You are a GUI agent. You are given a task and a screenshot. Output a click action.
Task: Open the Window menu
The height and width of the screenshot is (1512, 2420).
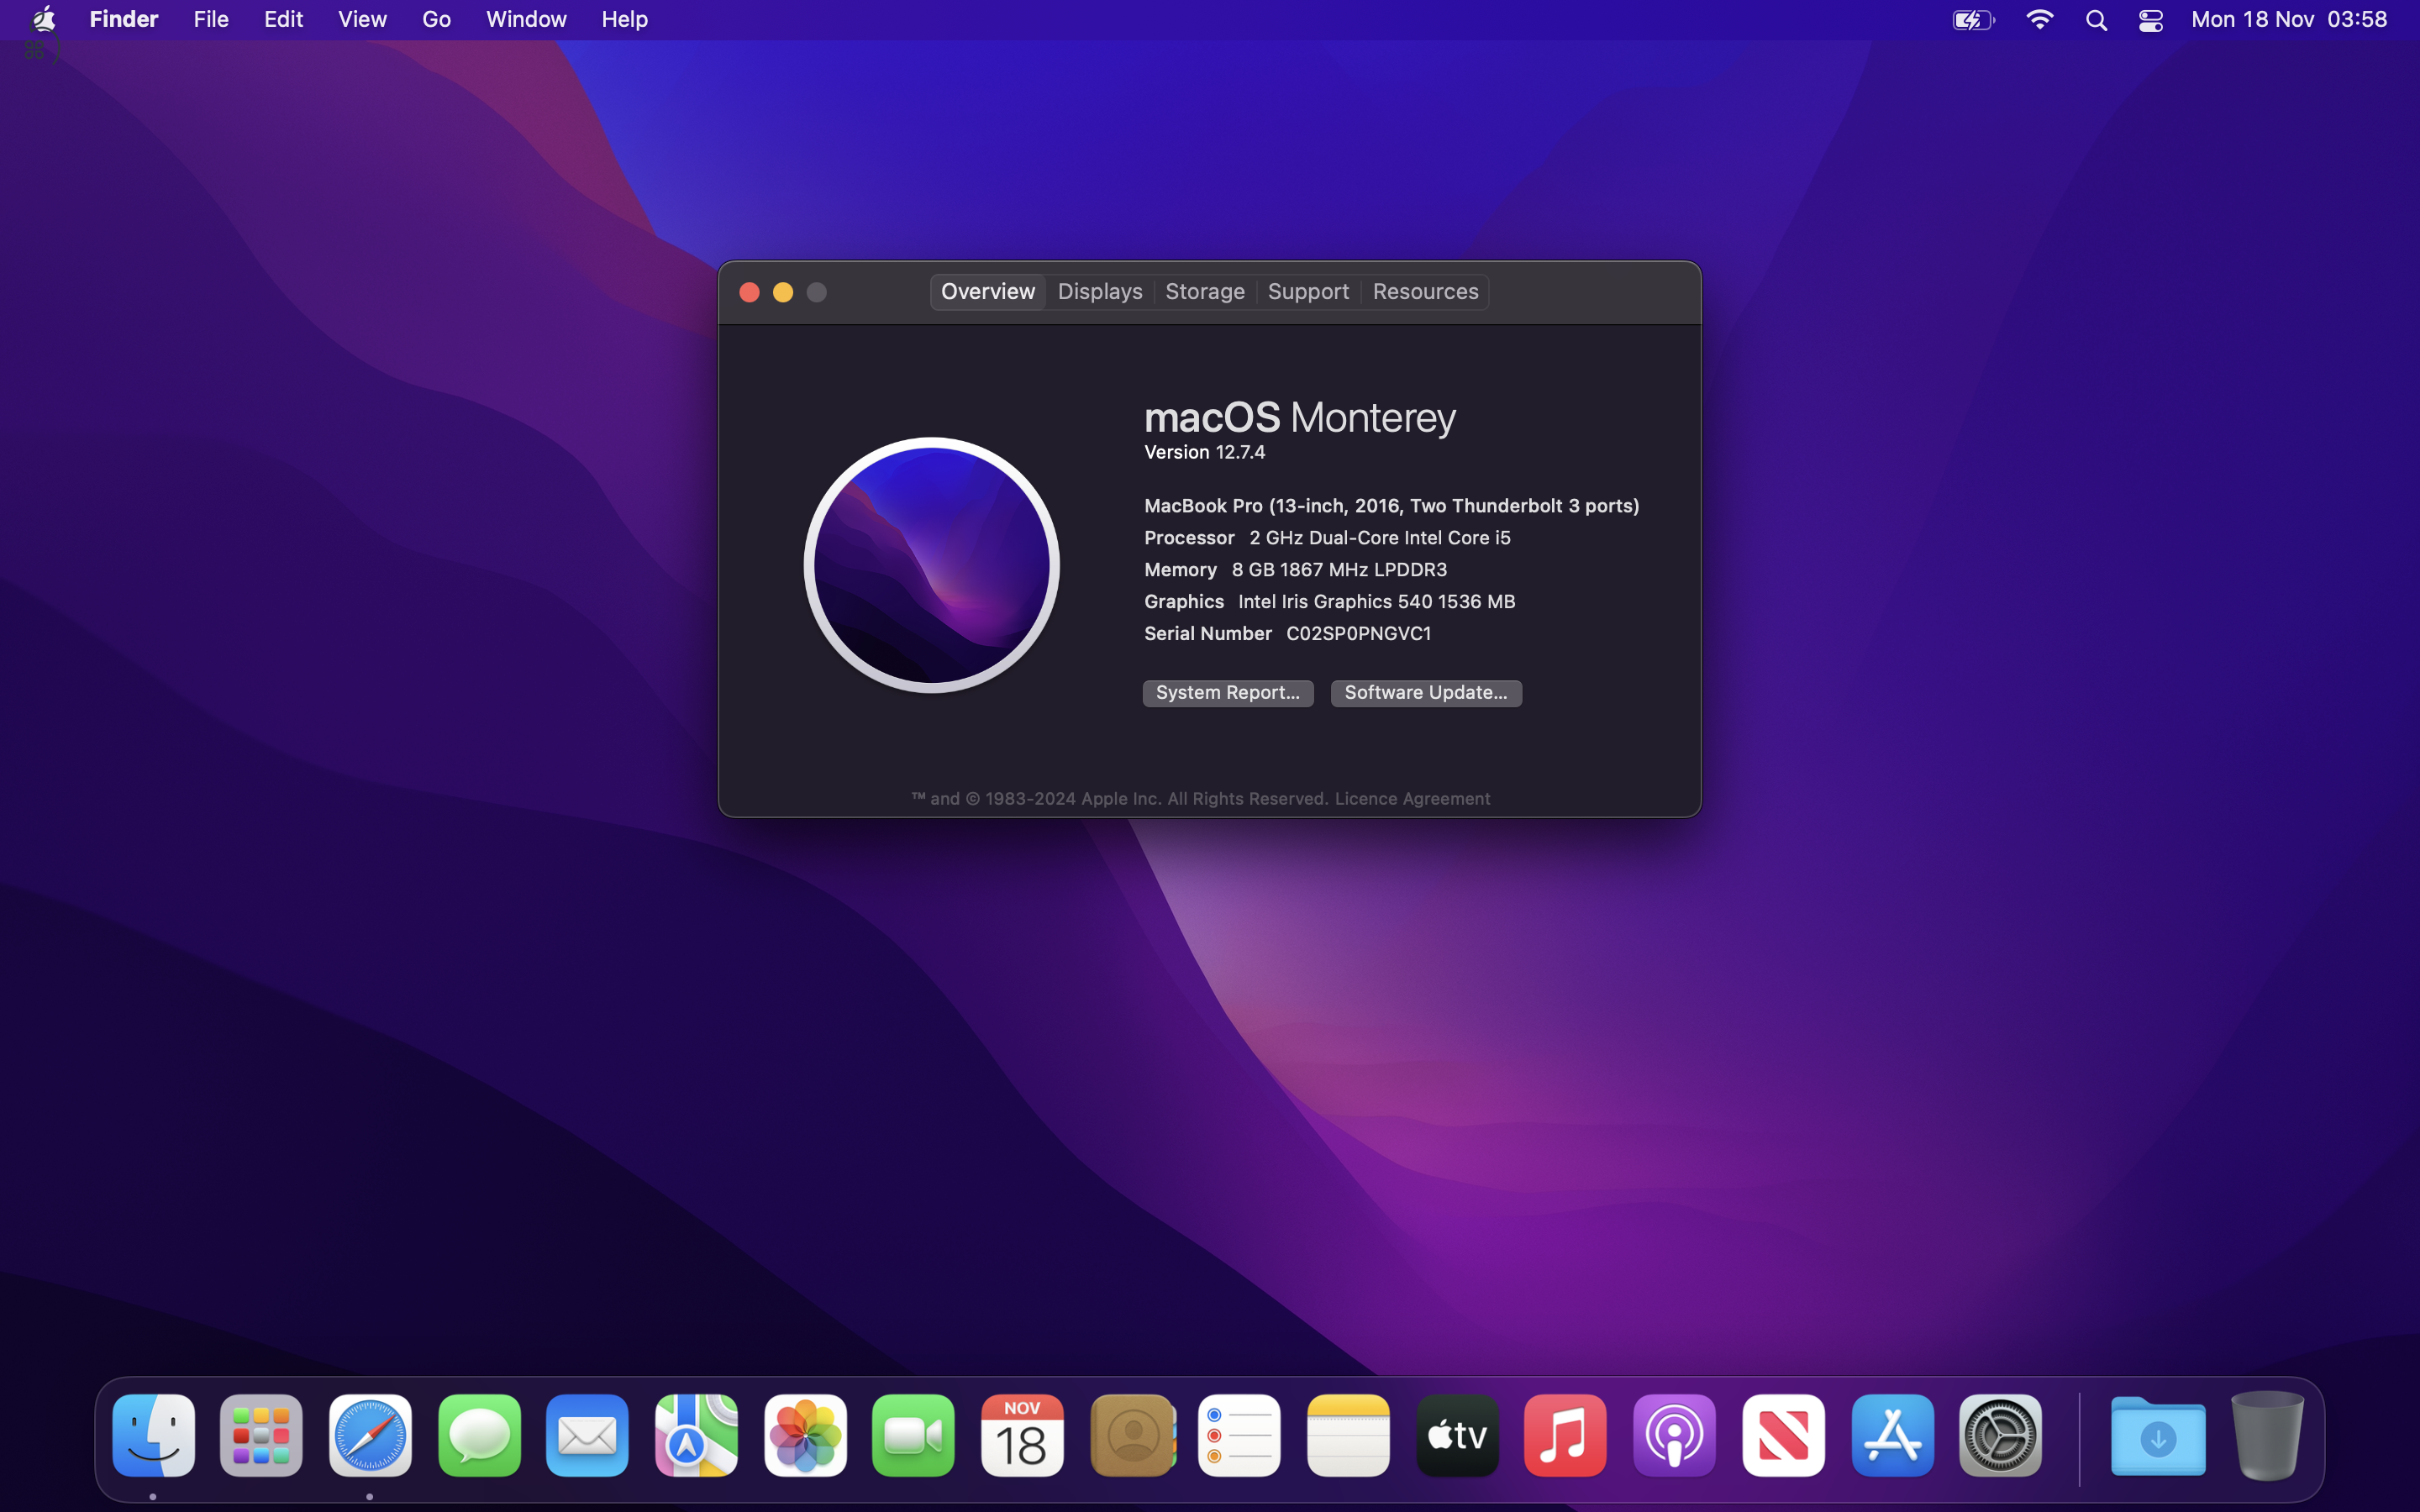pyautogui.click(x=526, y=19)
